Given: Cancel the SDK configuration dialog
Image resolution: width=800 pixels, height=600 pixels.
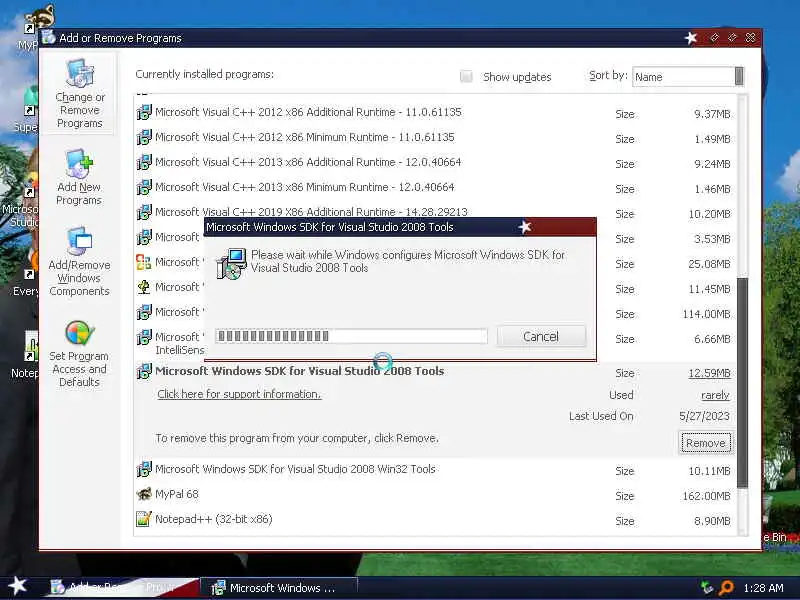Looking at the screenshot, I should pyautogui.click(x=541, y=337).
